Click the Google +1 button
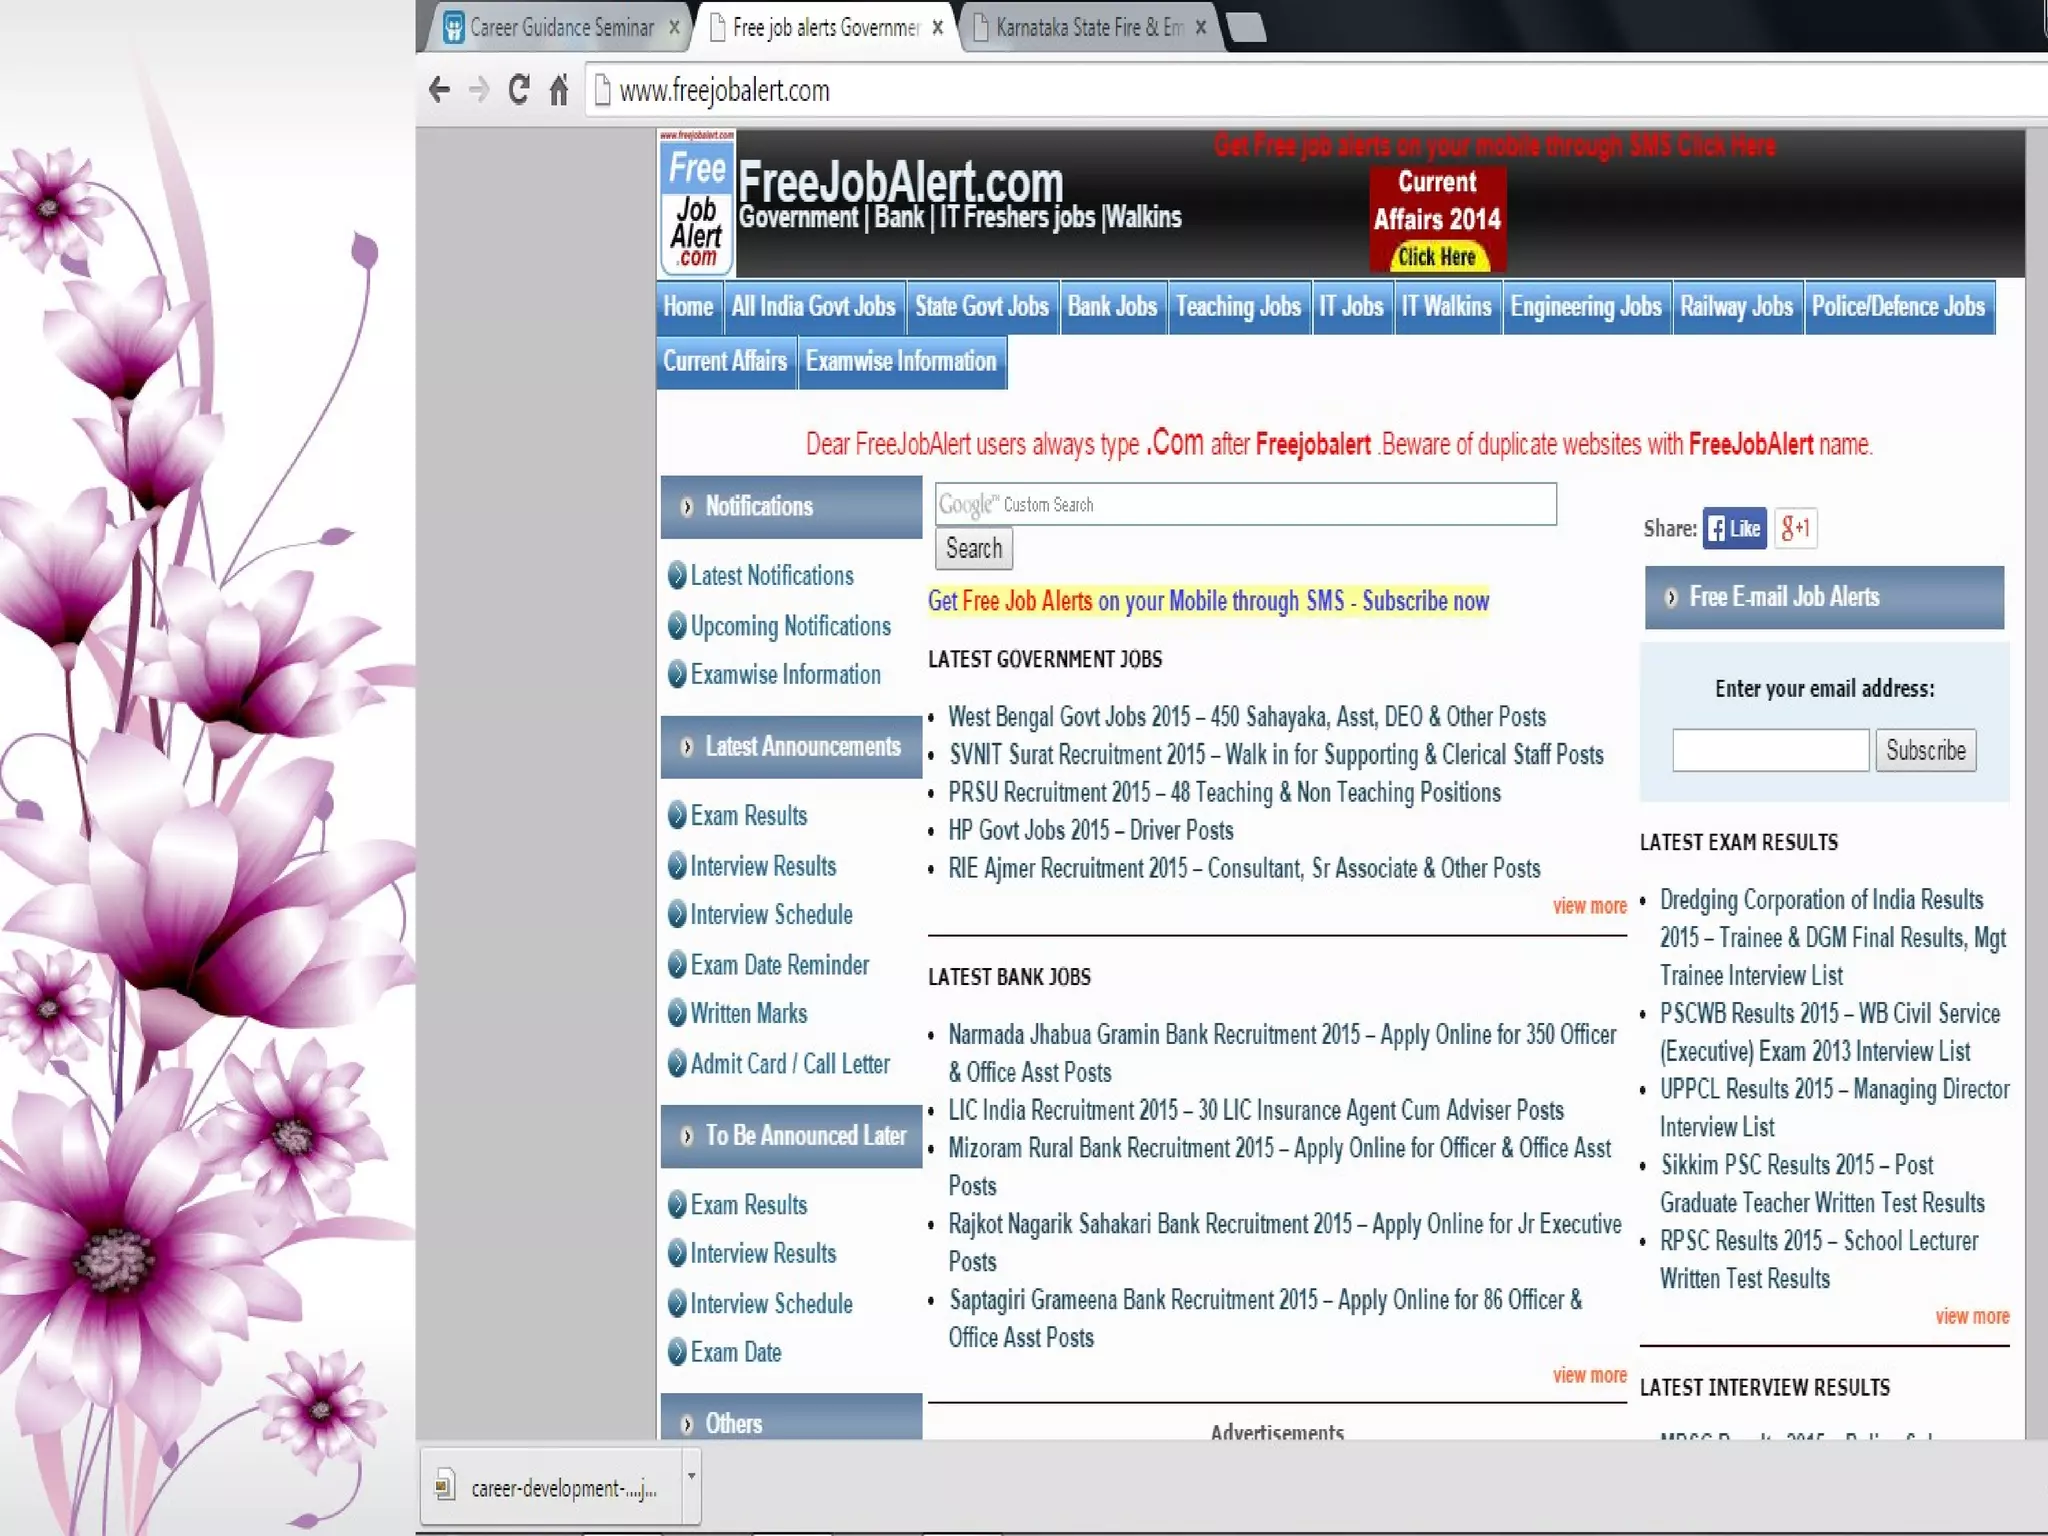 (1795, 528)
